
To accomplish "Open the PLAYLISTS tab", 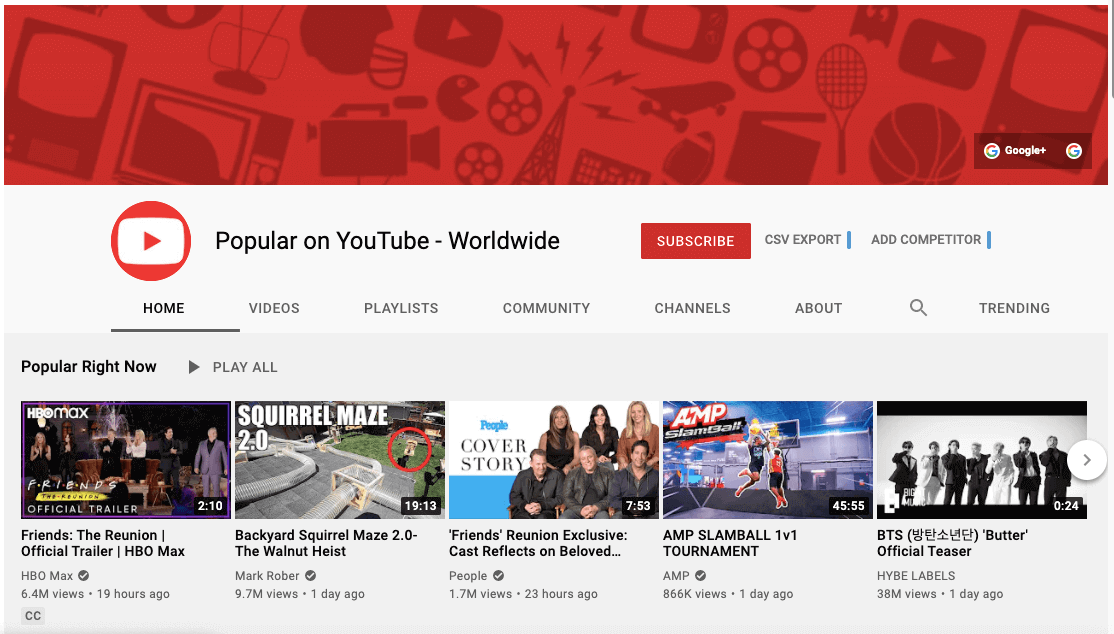I will pos(401,308).
